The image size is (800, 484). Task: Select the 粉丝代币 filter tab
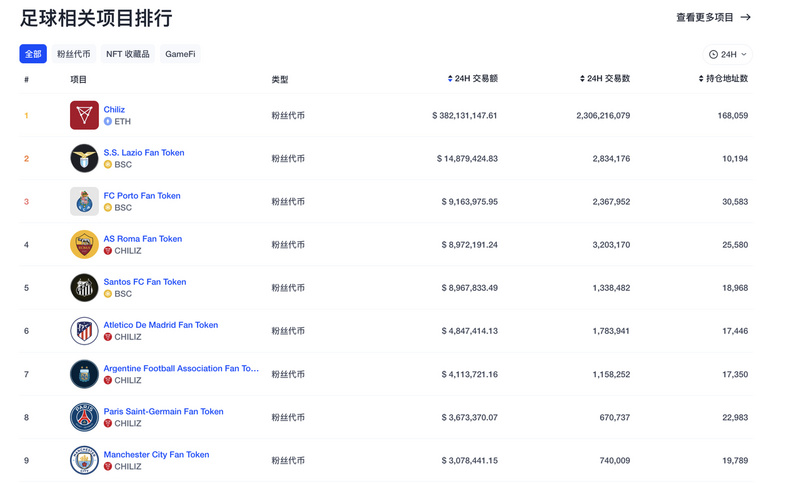tap(73, 54)
